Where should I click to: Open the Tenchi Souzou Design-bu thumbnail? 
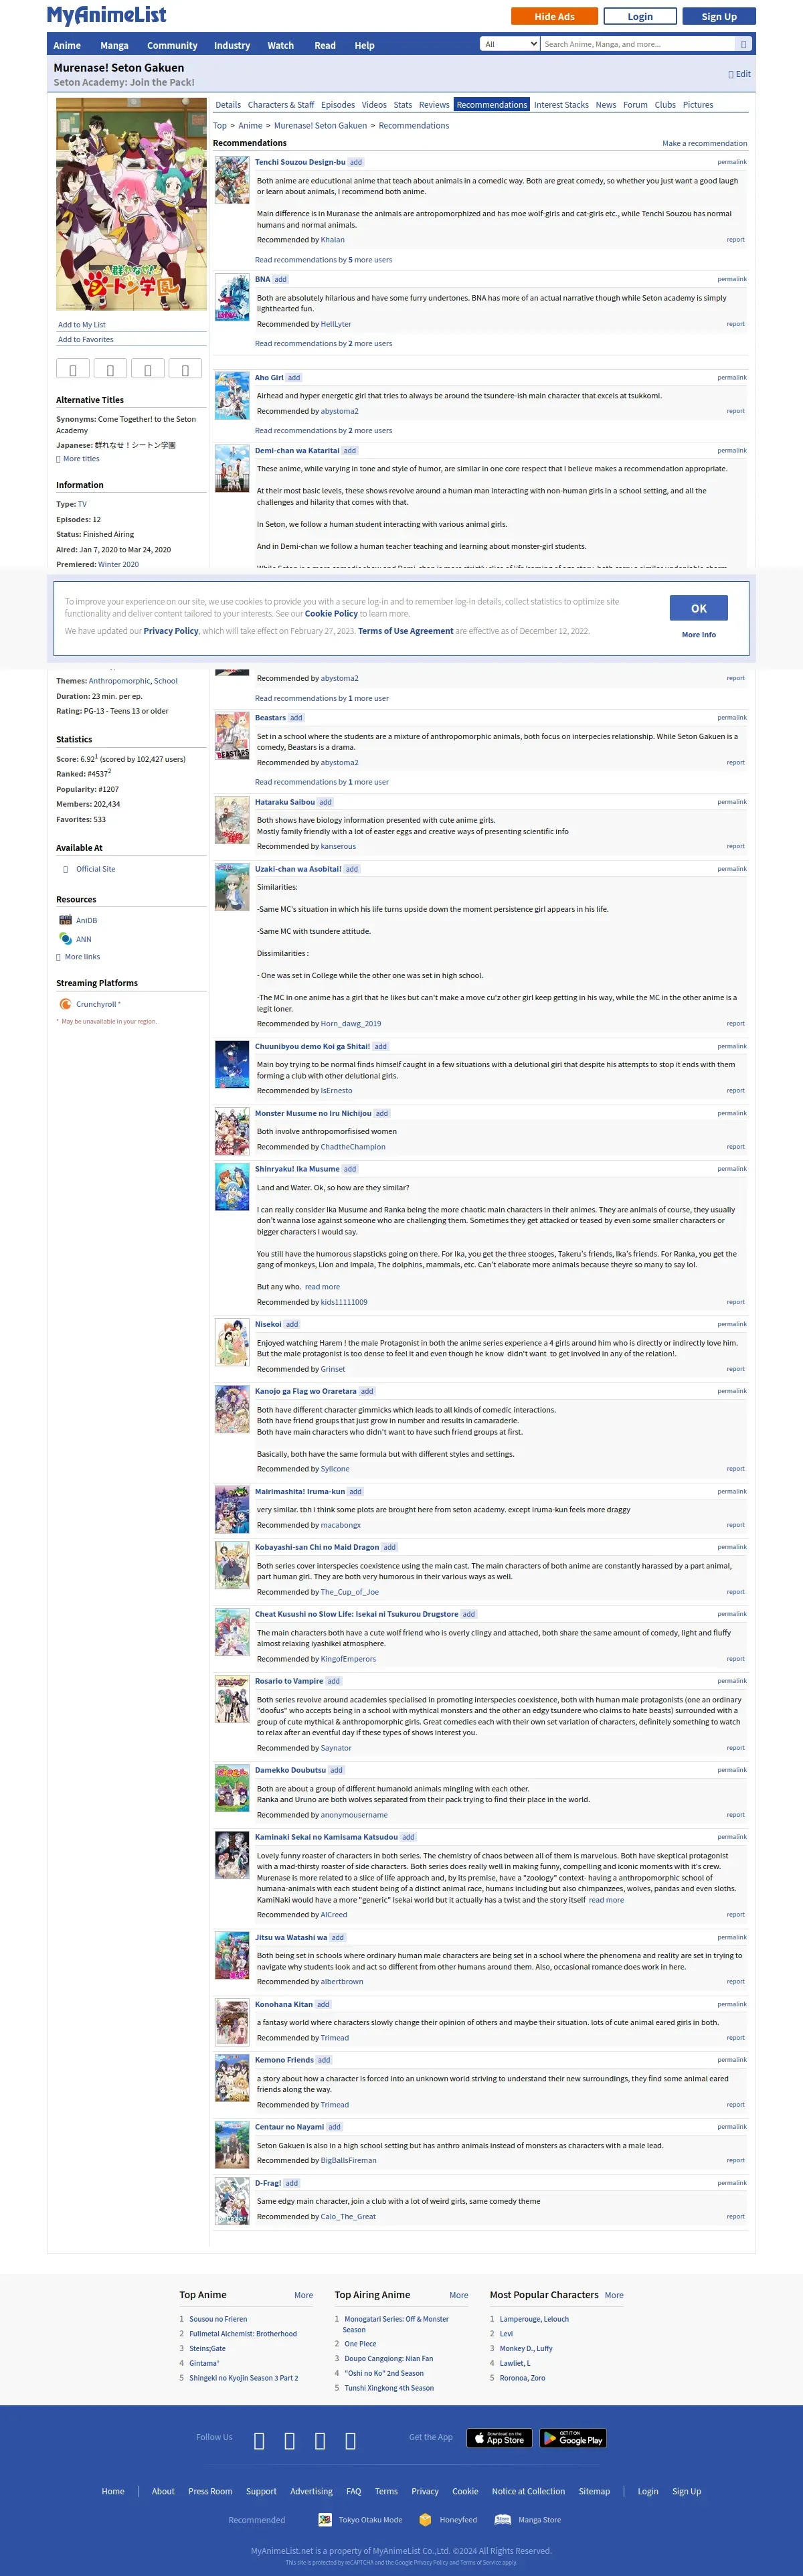(232, 181)
